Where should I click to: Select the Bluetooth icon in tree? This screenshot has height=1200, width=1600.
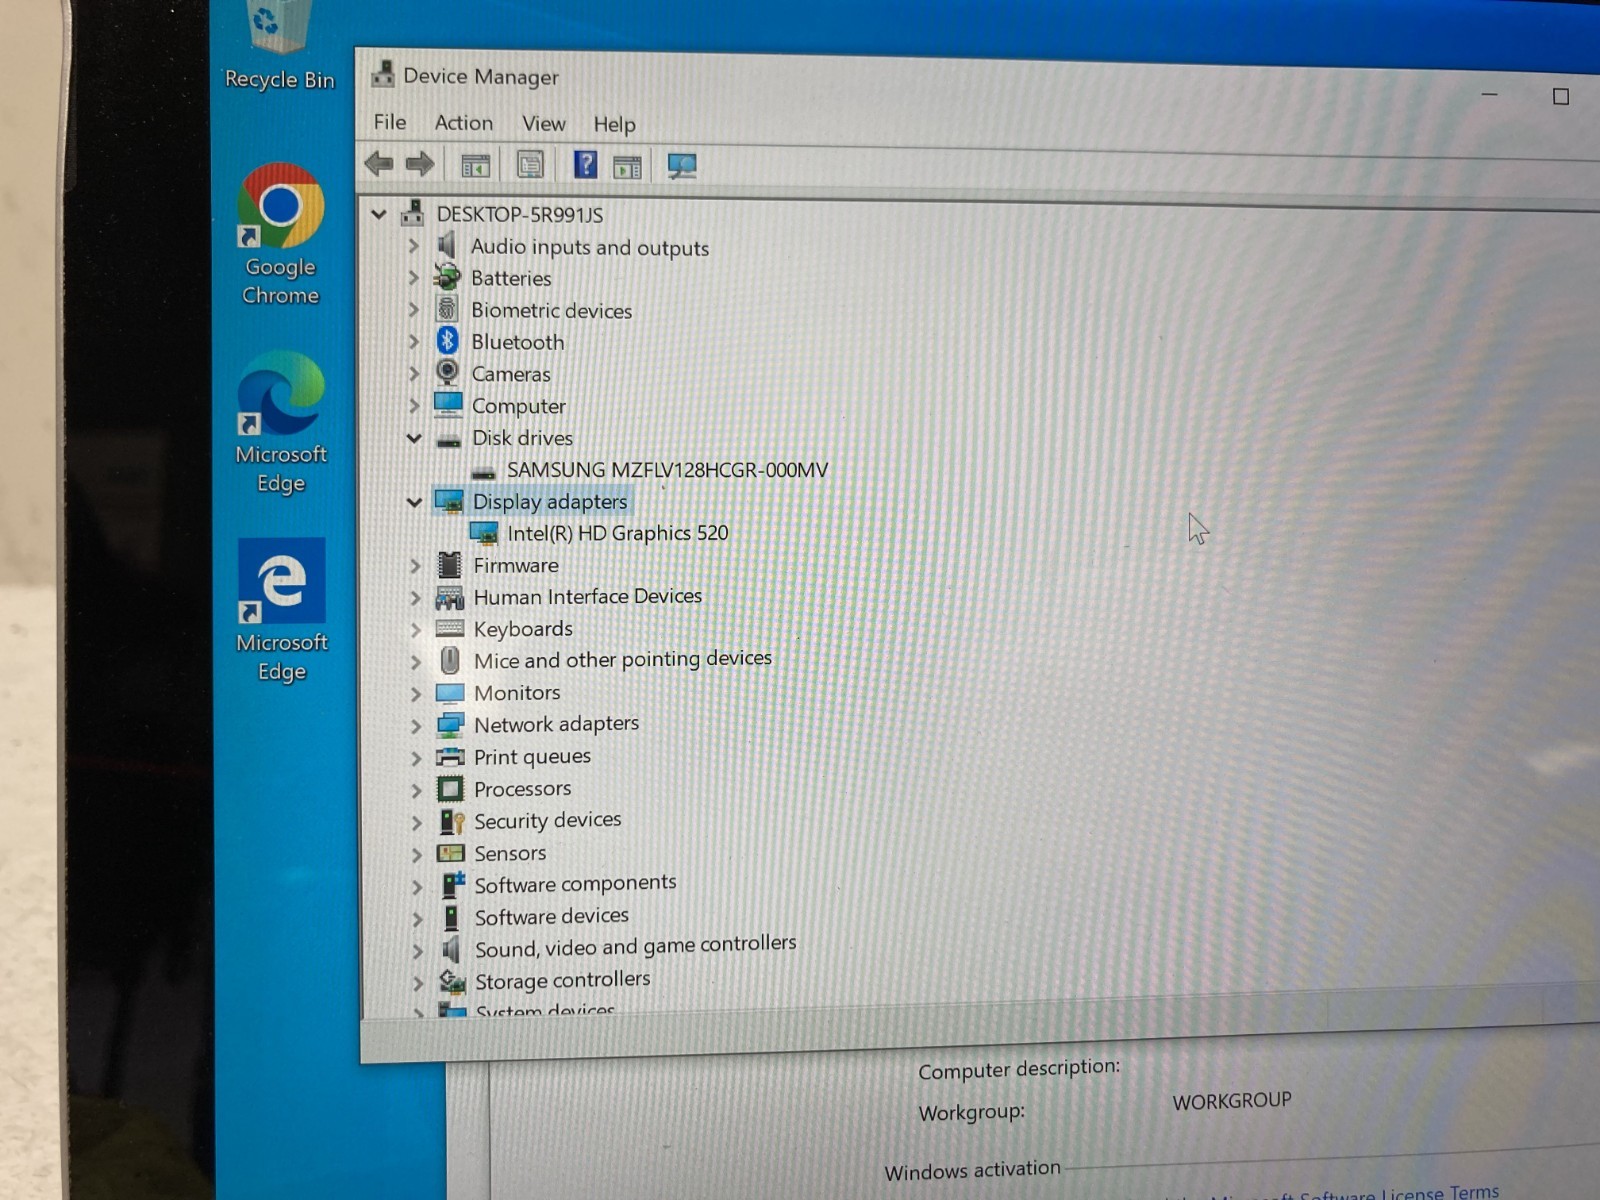[447, 341]
